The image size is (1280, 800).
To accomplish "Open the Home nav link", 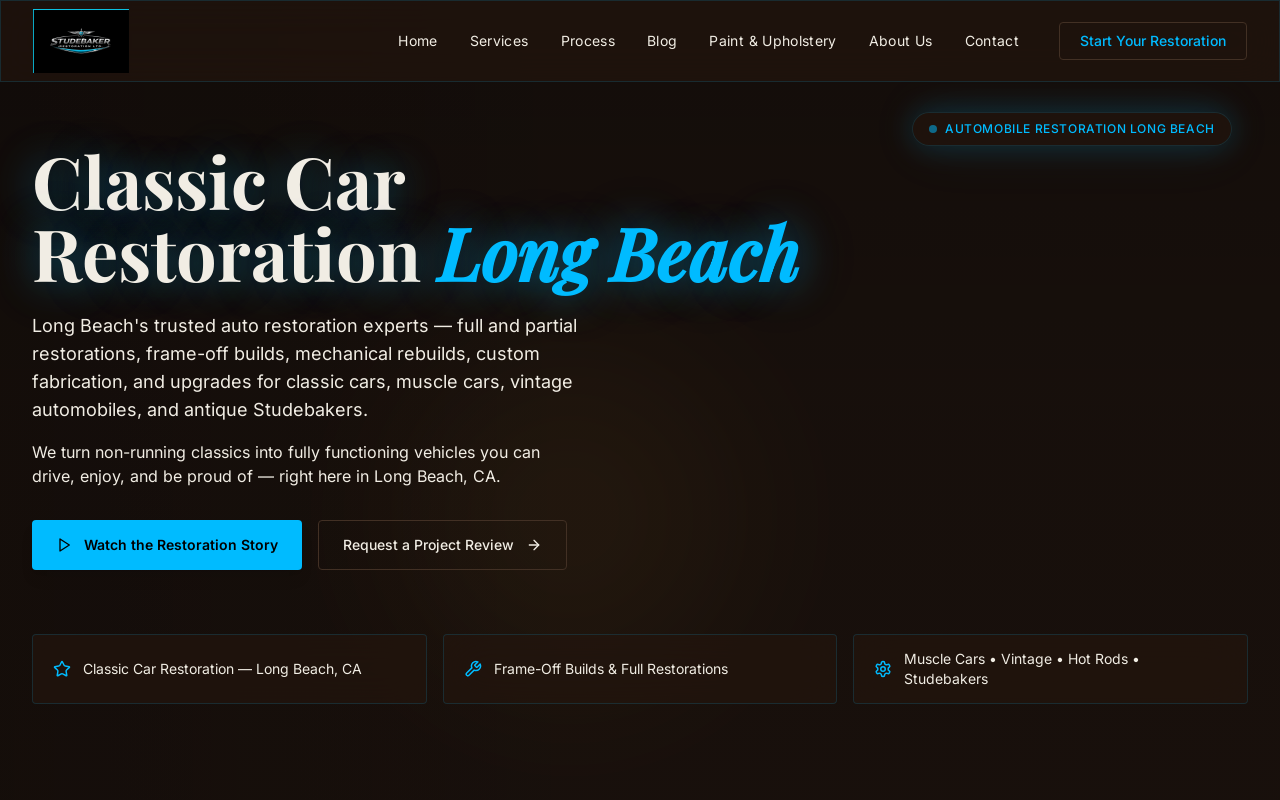I will point(418,41).
